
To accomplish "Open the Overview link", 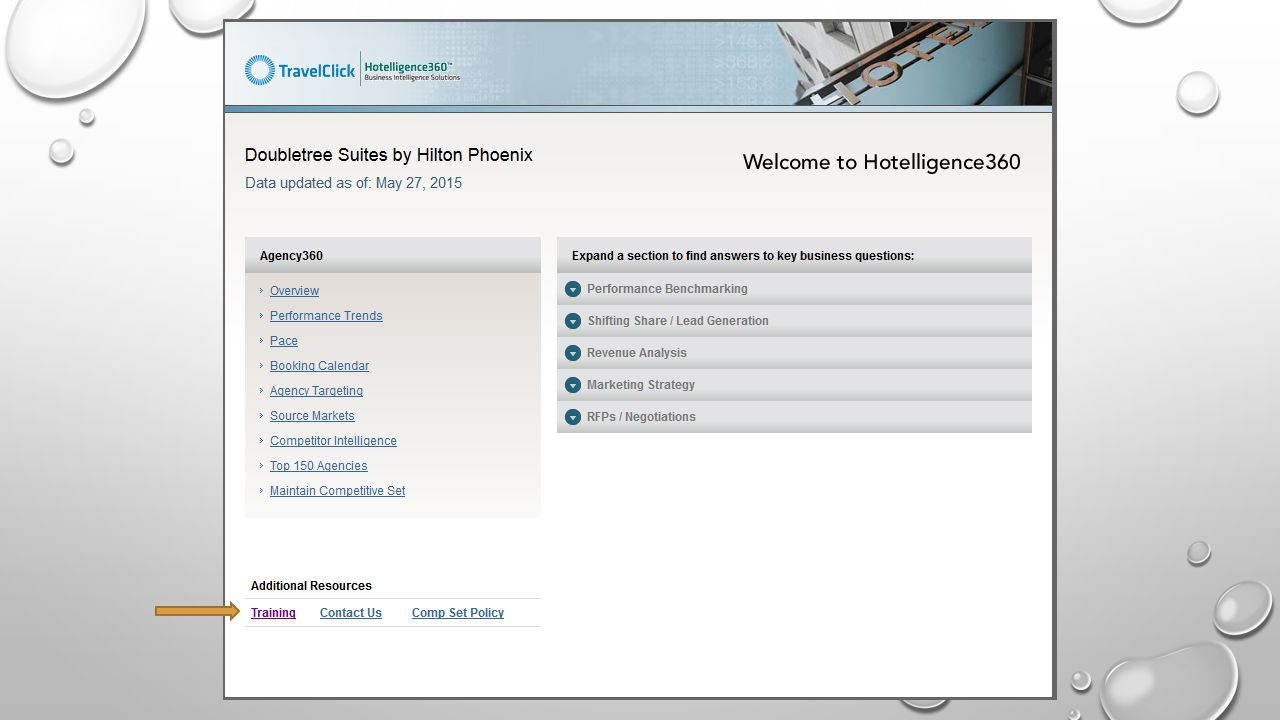I will [x=294, y=291].
